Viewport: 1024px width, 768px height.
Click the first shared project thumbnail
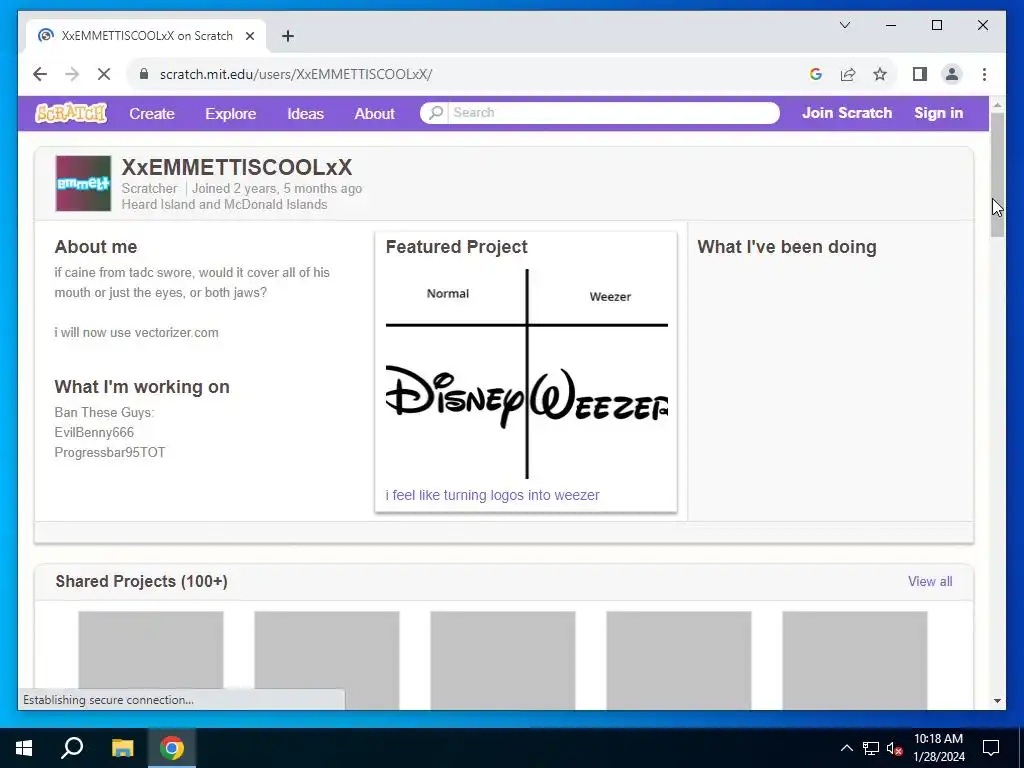151,660
